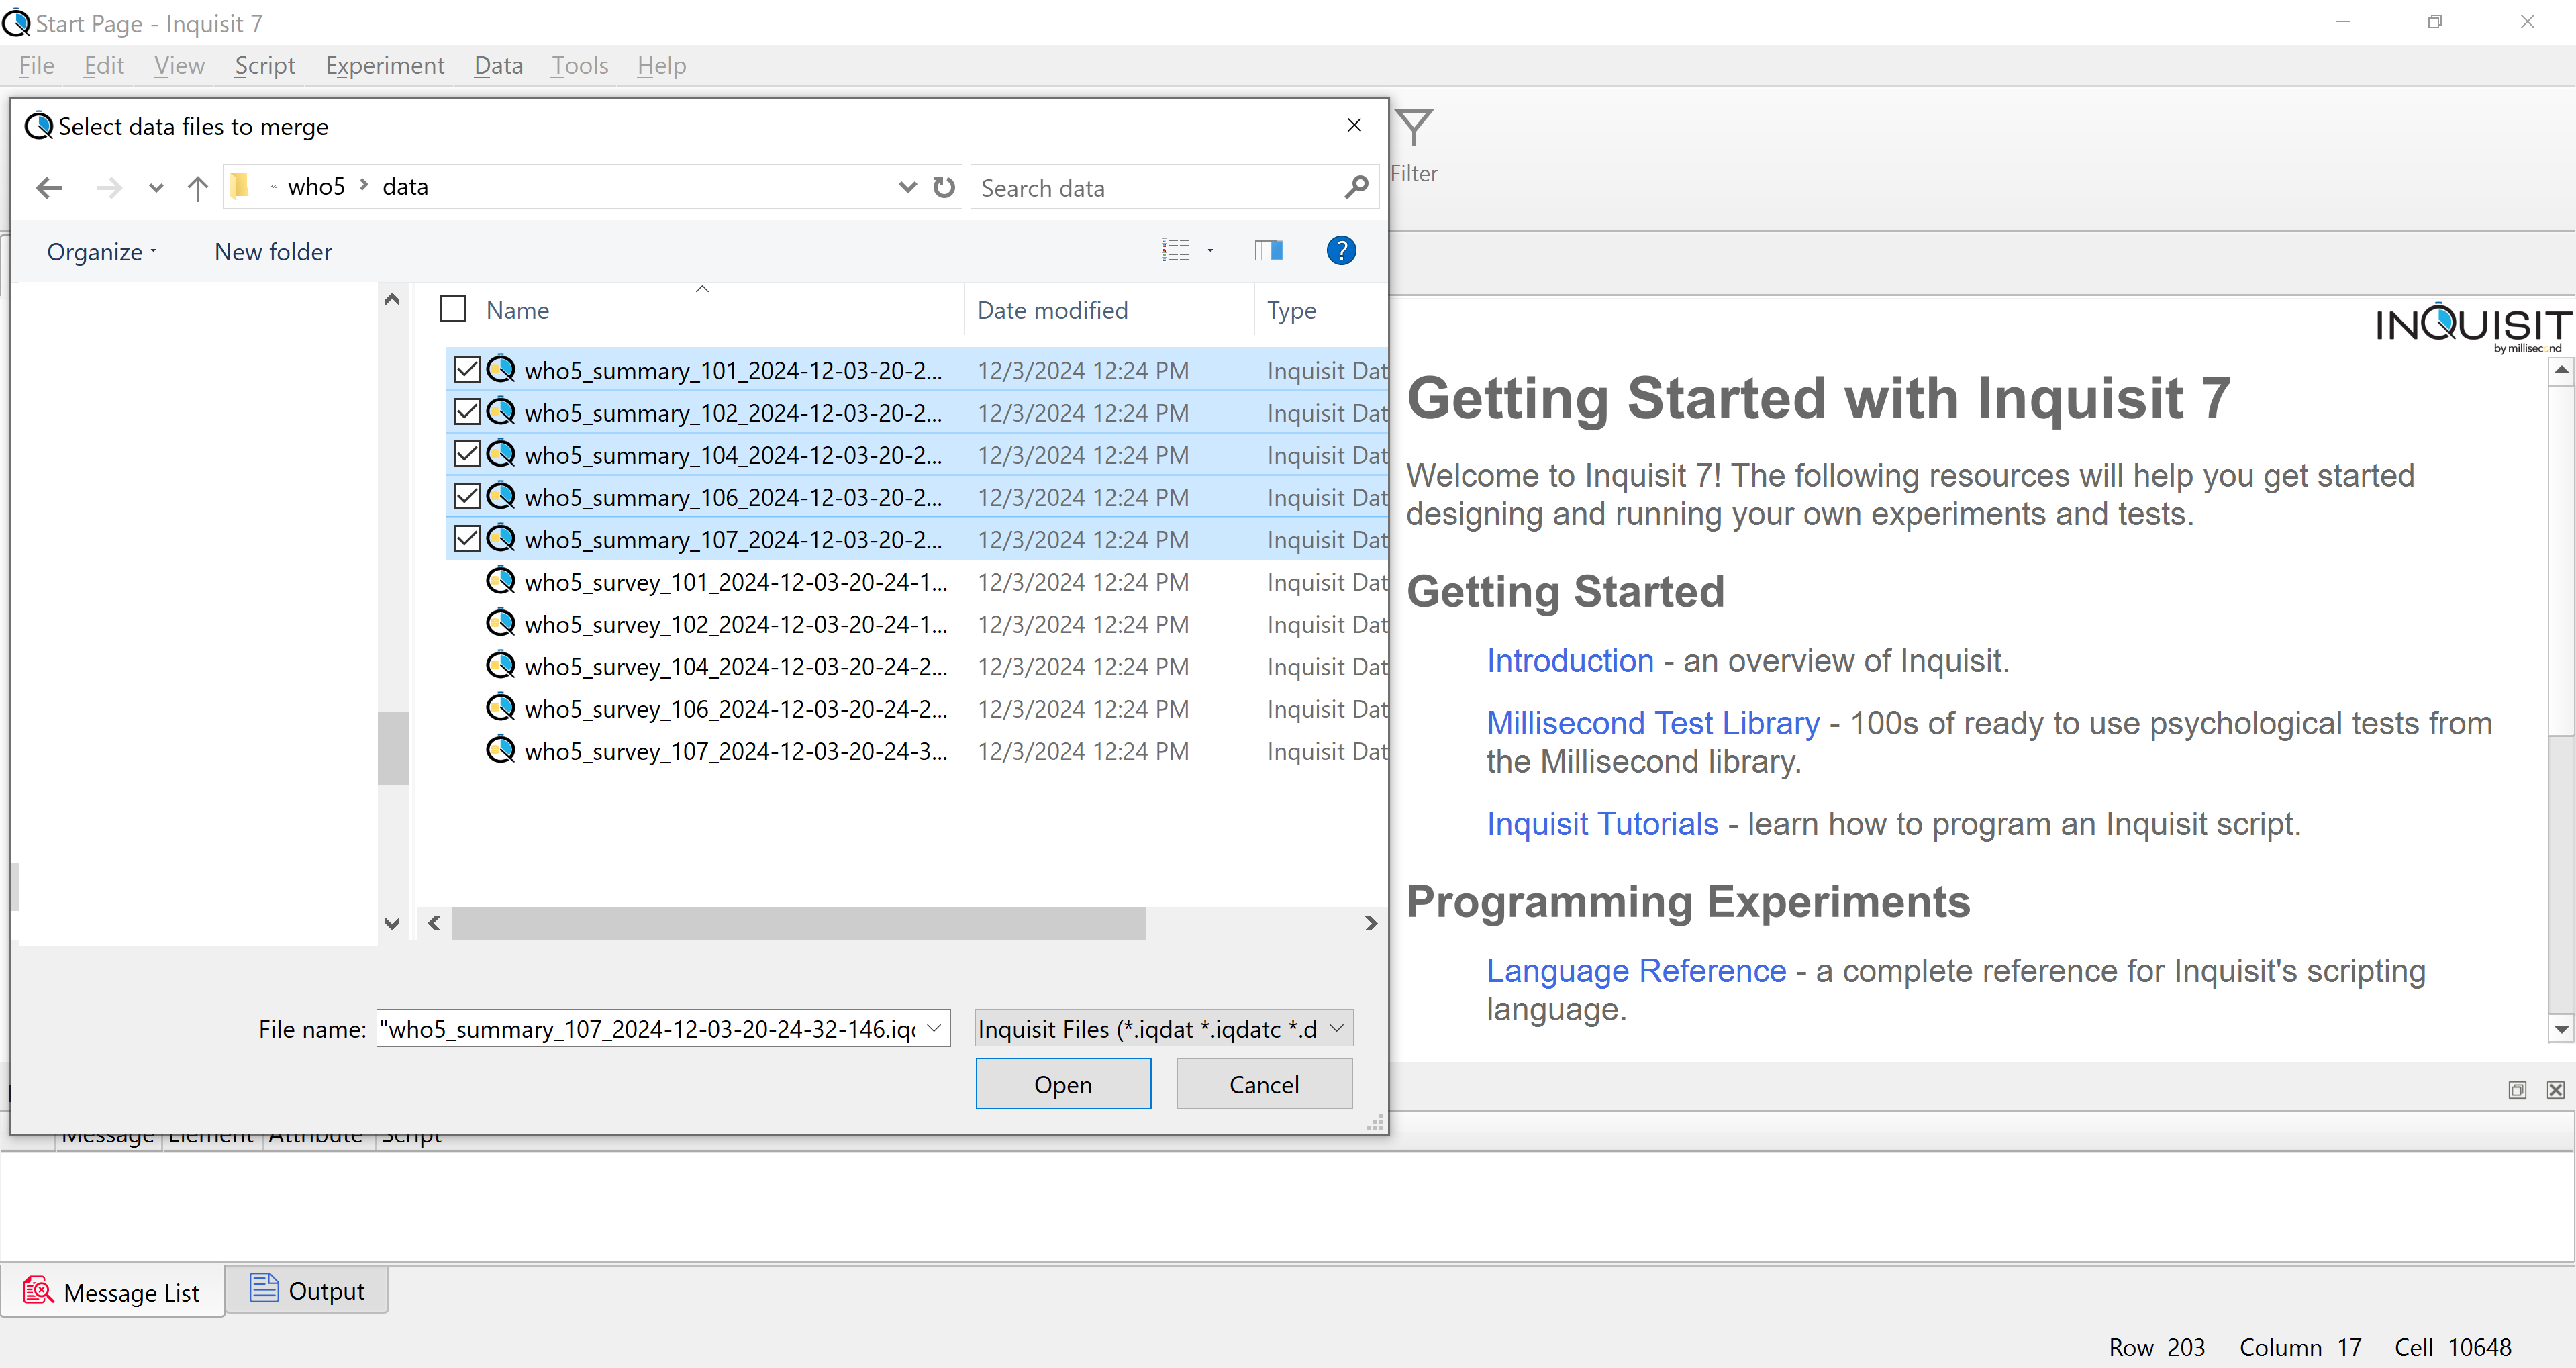The width and height of the screenshot is (2576, 1368).
Task: Click the Cancel button
Action: tap(1264, 1084)
